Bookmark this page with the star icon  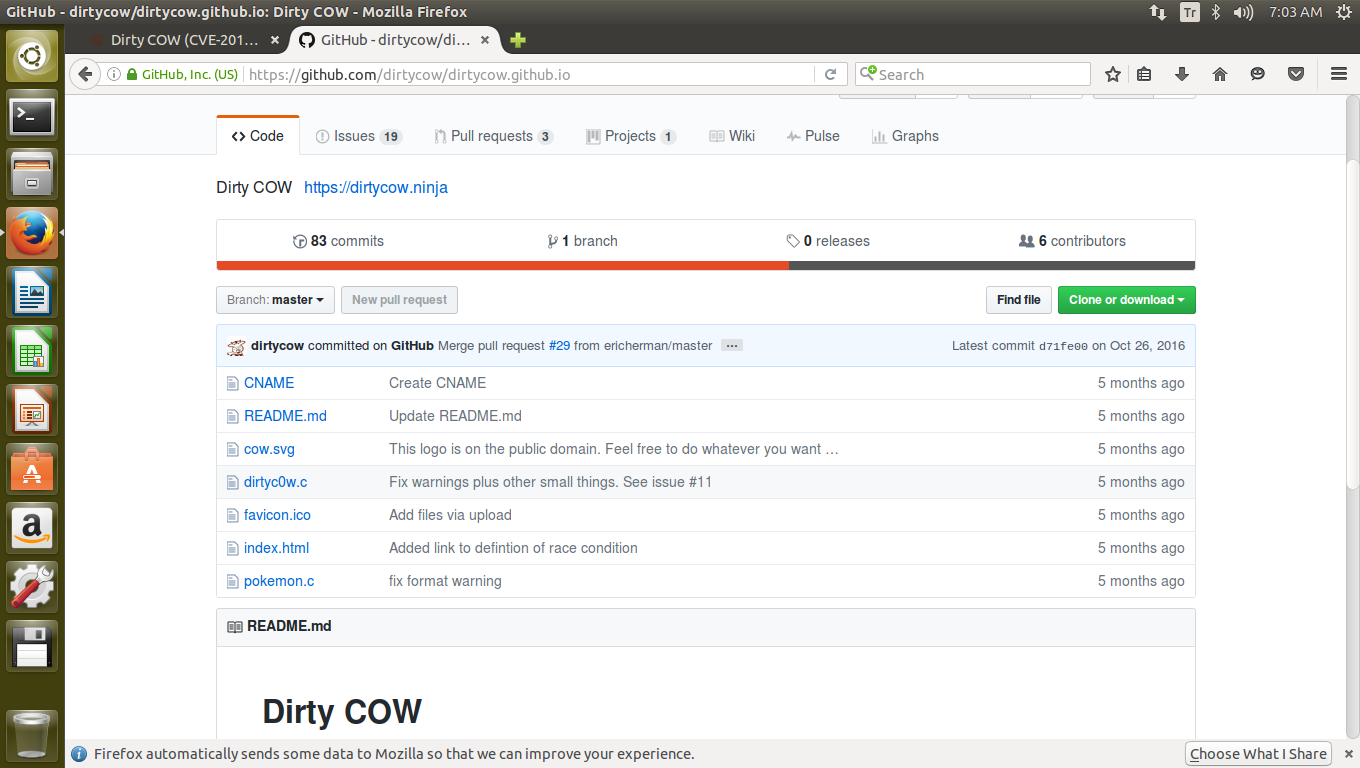tap(1112, 74)
